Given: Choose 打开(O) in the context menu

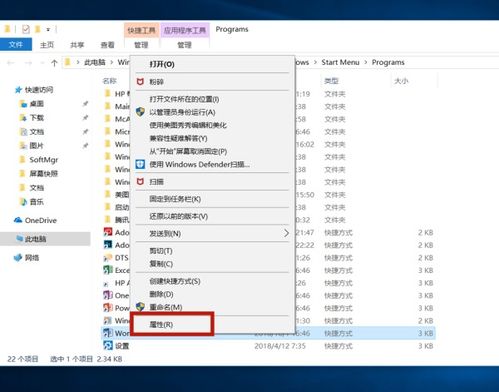Looking at the screenshot, I should (162, 64).
